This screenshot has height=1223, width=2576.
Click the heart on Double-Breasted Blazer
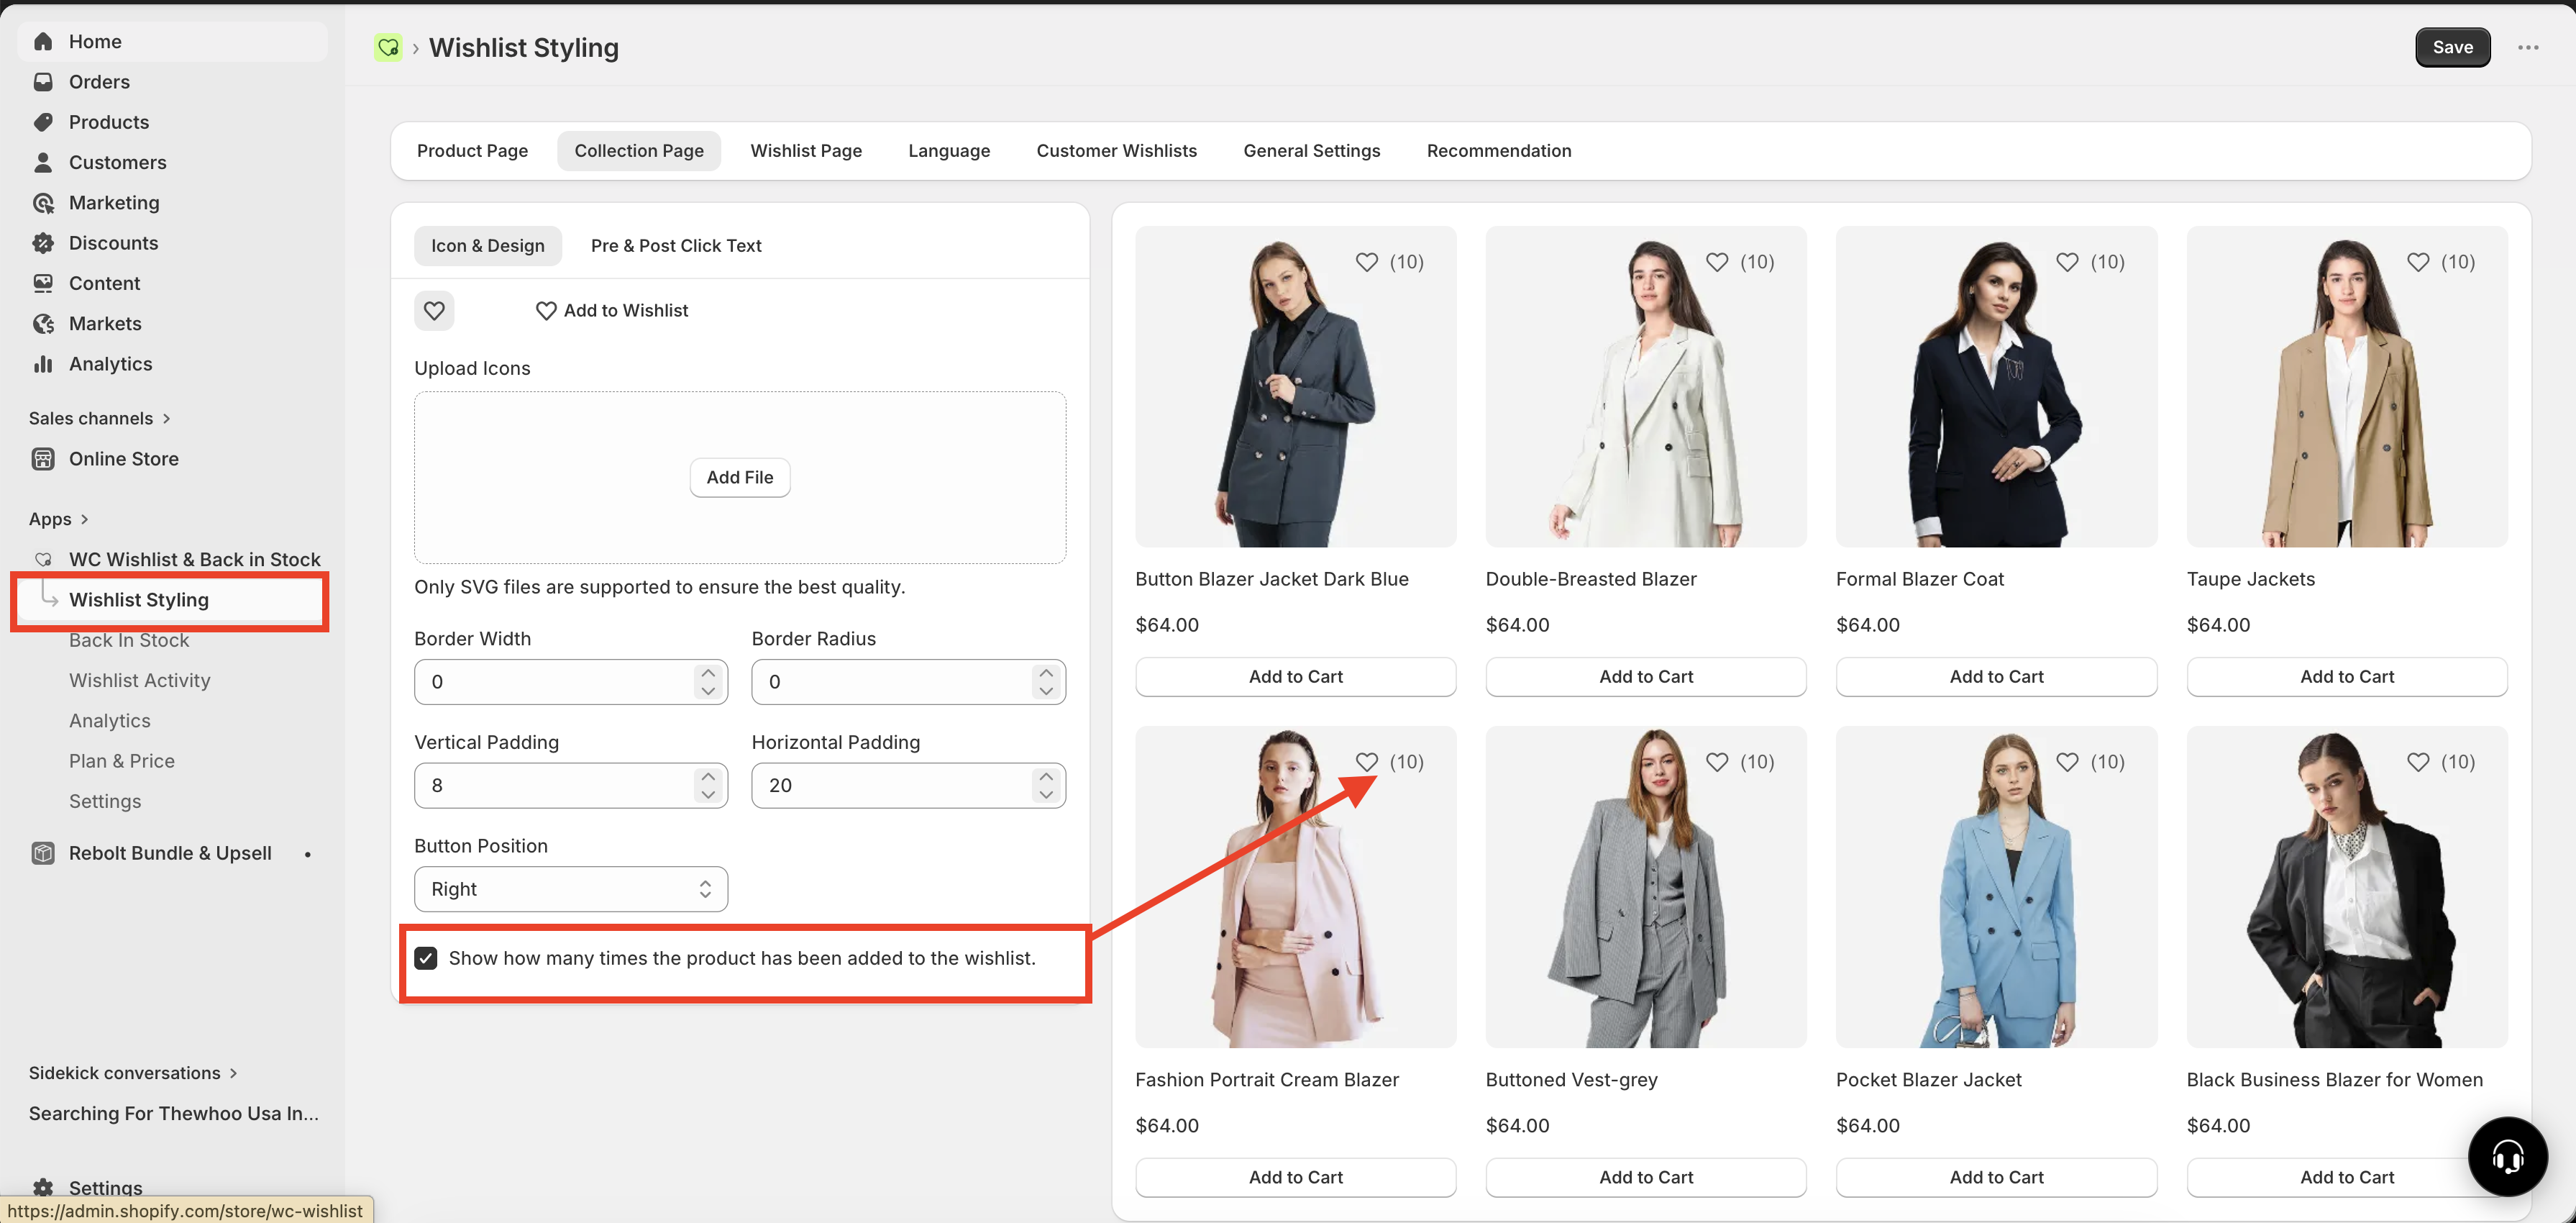[1717, 262]
